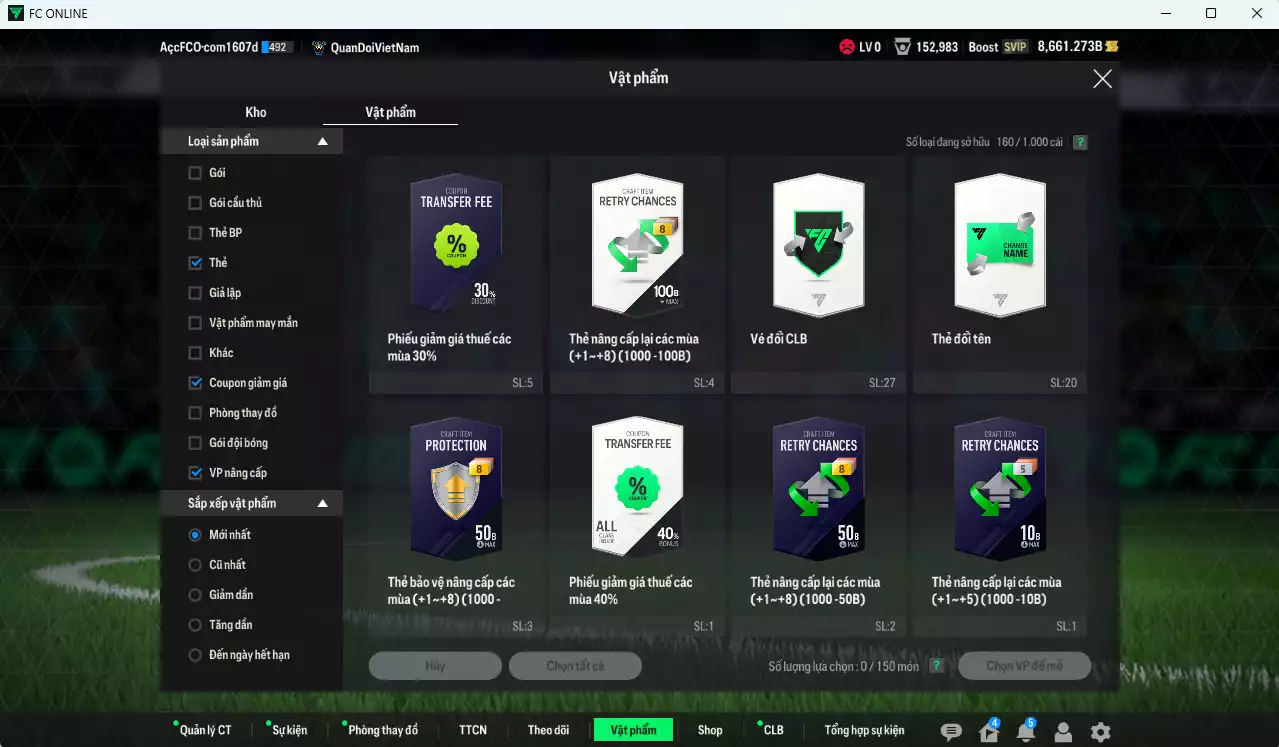Click the Chọn tất cả button
The image size is (1279, 747).
(575, 666)
